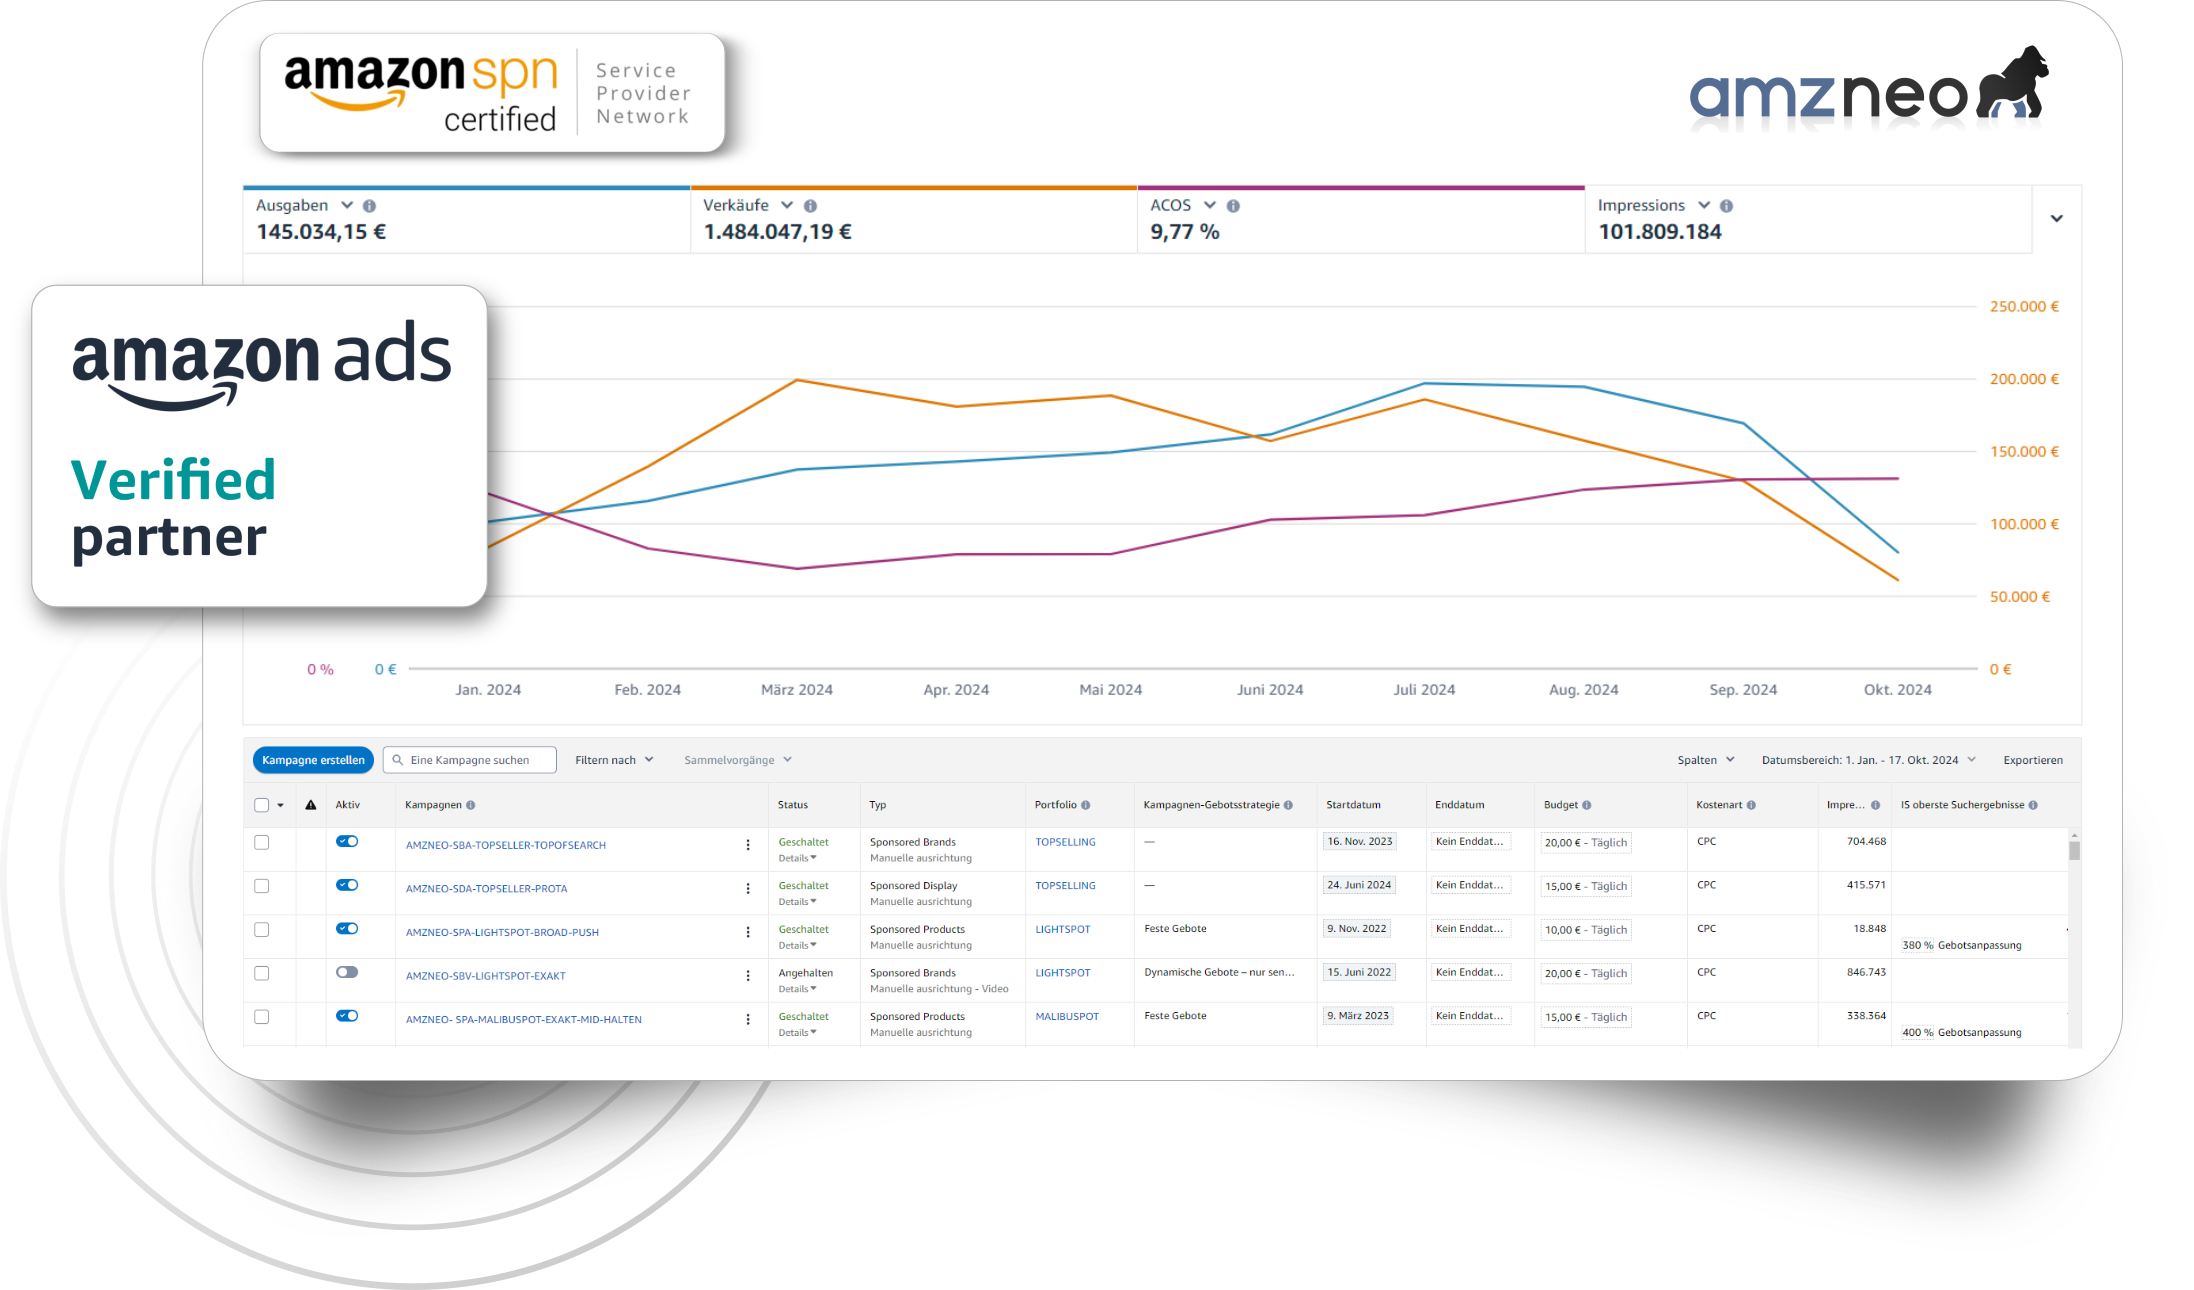
Task: Click Kampagne erstellen button
Action: pyautogui.click(x=313, y=760)
